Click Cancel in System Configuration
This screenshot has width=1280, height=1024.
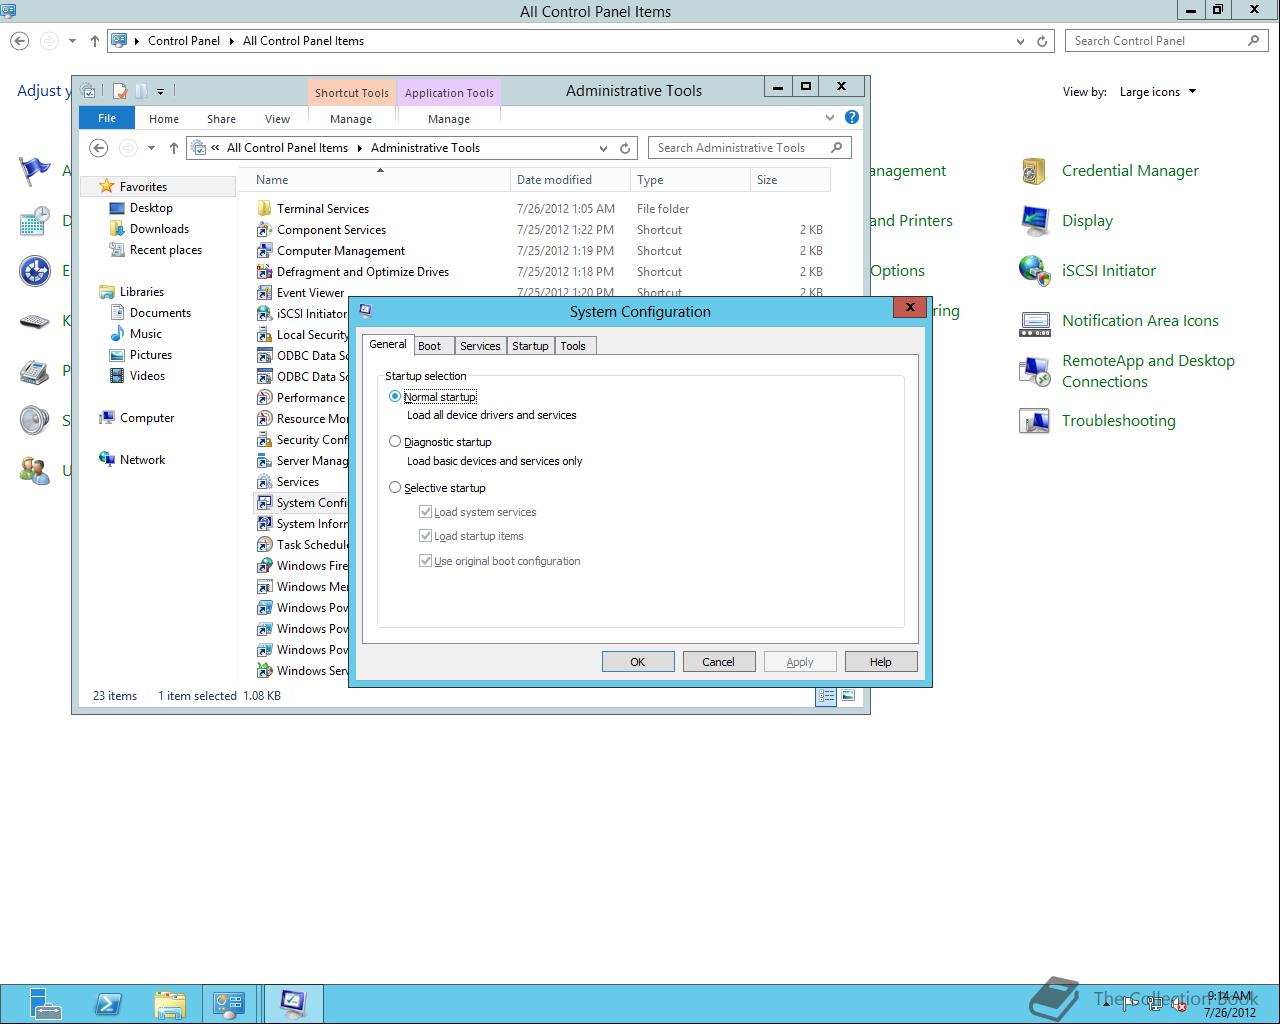tap(718, 662)
